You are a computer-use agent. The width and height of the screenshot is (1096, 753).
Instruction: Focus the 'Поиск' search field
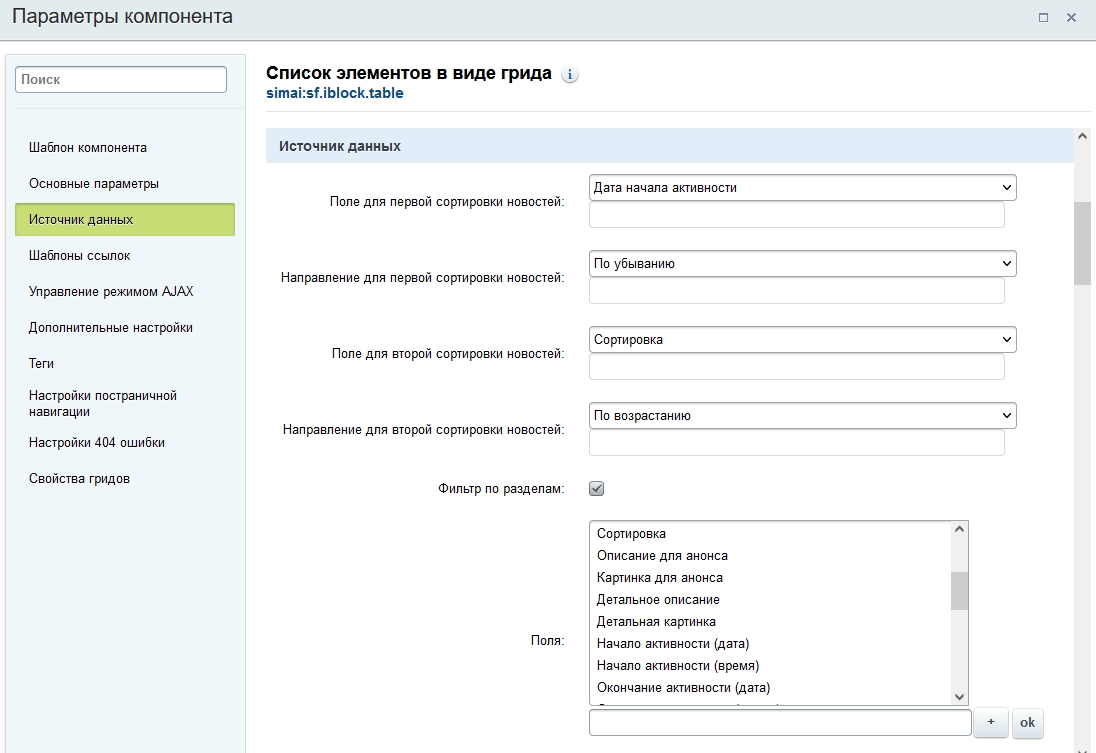(121, 79)
